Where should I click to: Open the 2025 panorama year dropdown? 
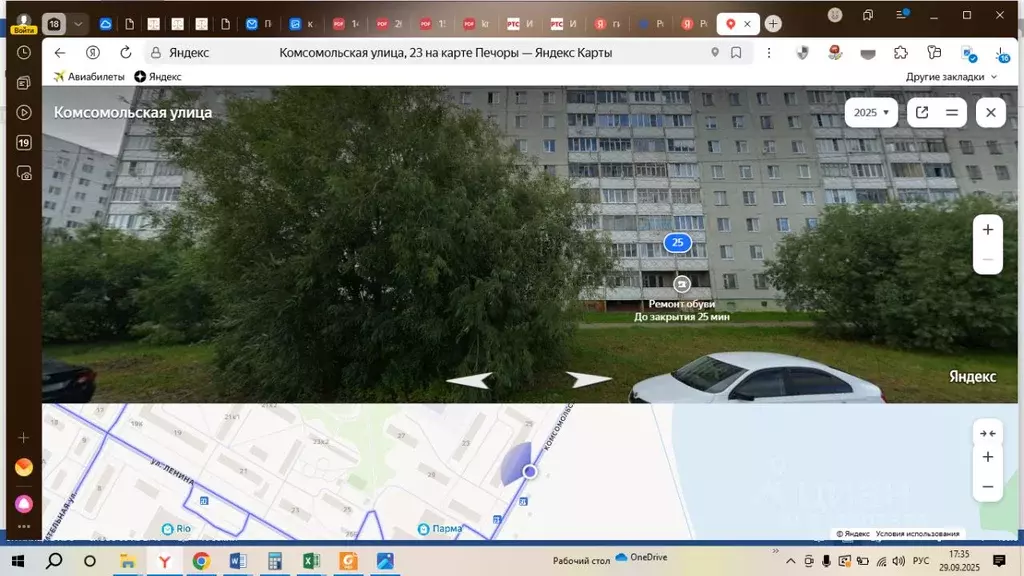(x=870, y=112)
